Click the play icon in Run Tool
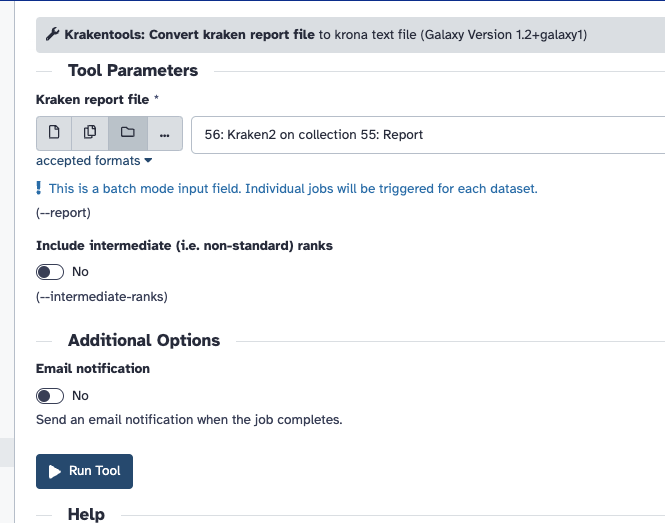This screenshot has height=523, width=665. tap(54, 471)
